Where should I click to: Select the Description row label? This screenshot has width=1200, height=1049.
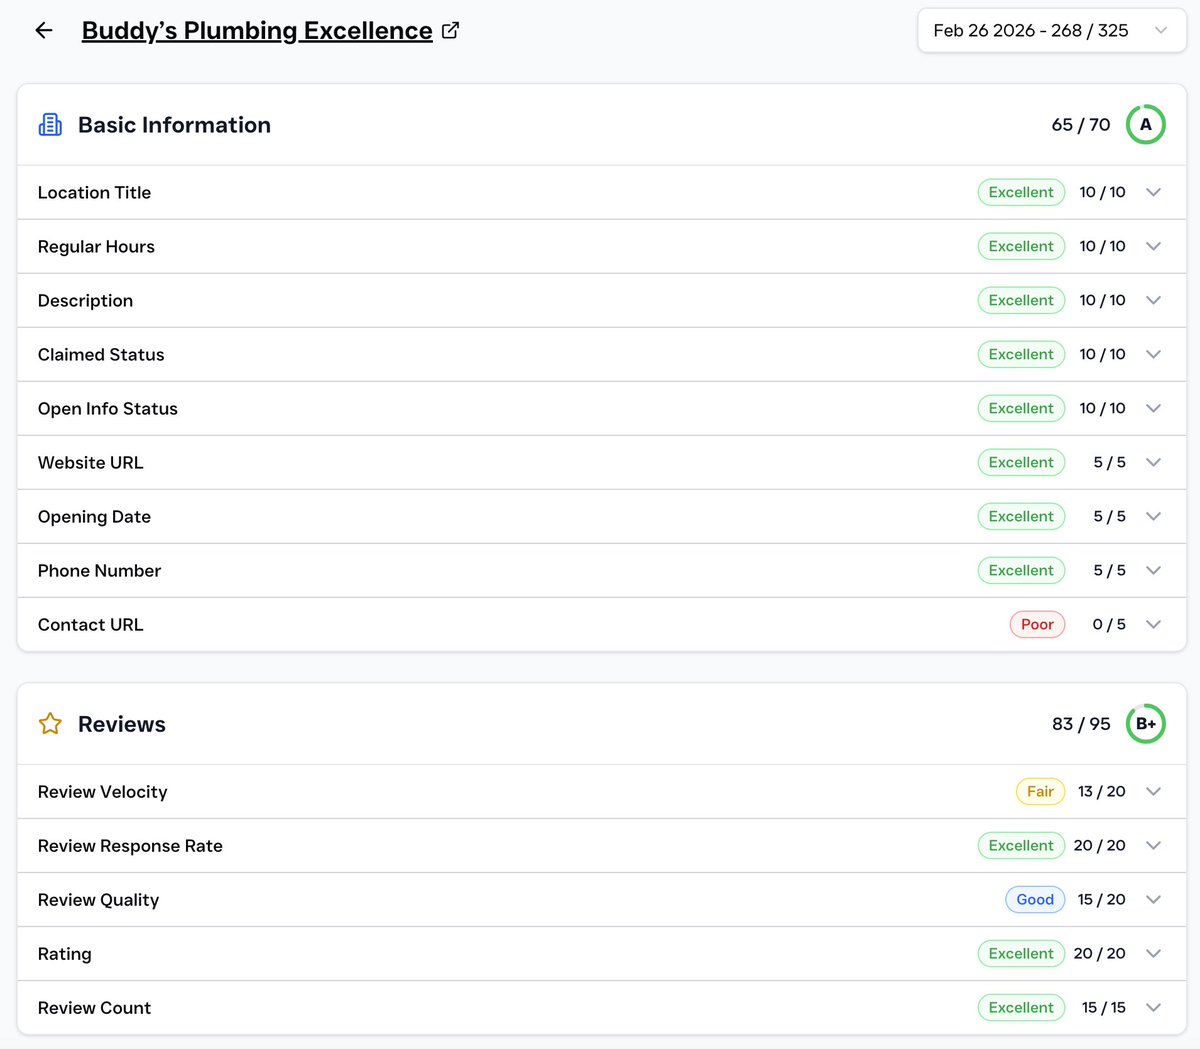coord(85,300)
